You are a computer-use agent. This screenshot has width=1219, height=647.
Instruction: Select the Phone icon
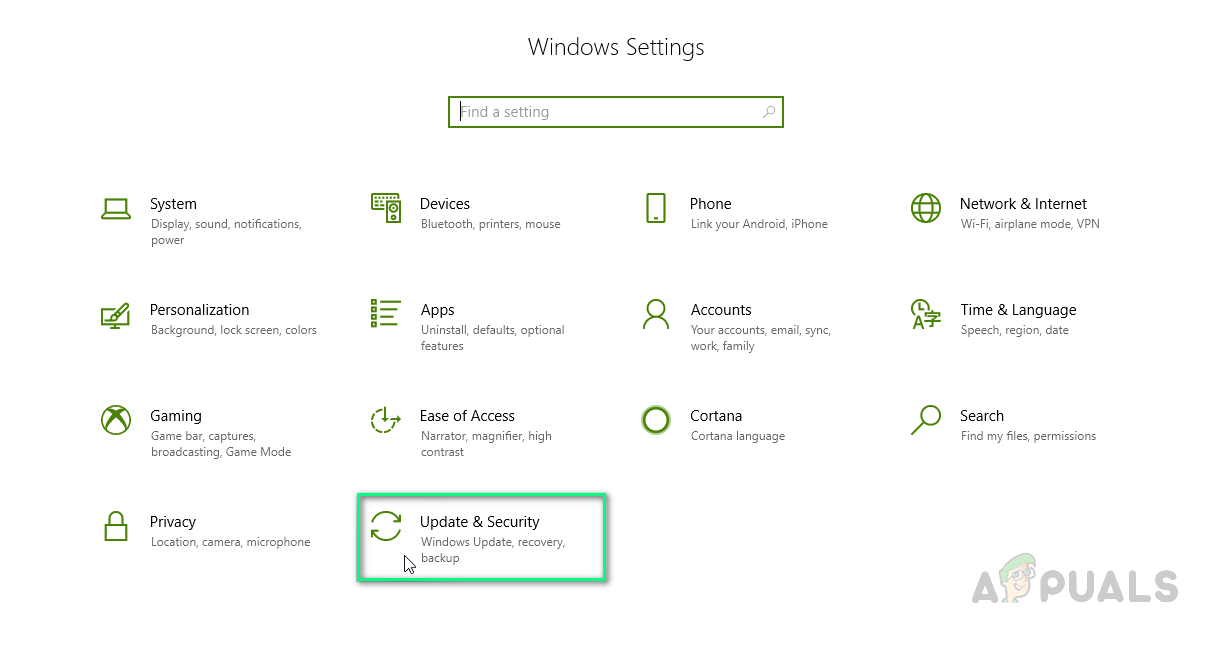coord(656,208)
